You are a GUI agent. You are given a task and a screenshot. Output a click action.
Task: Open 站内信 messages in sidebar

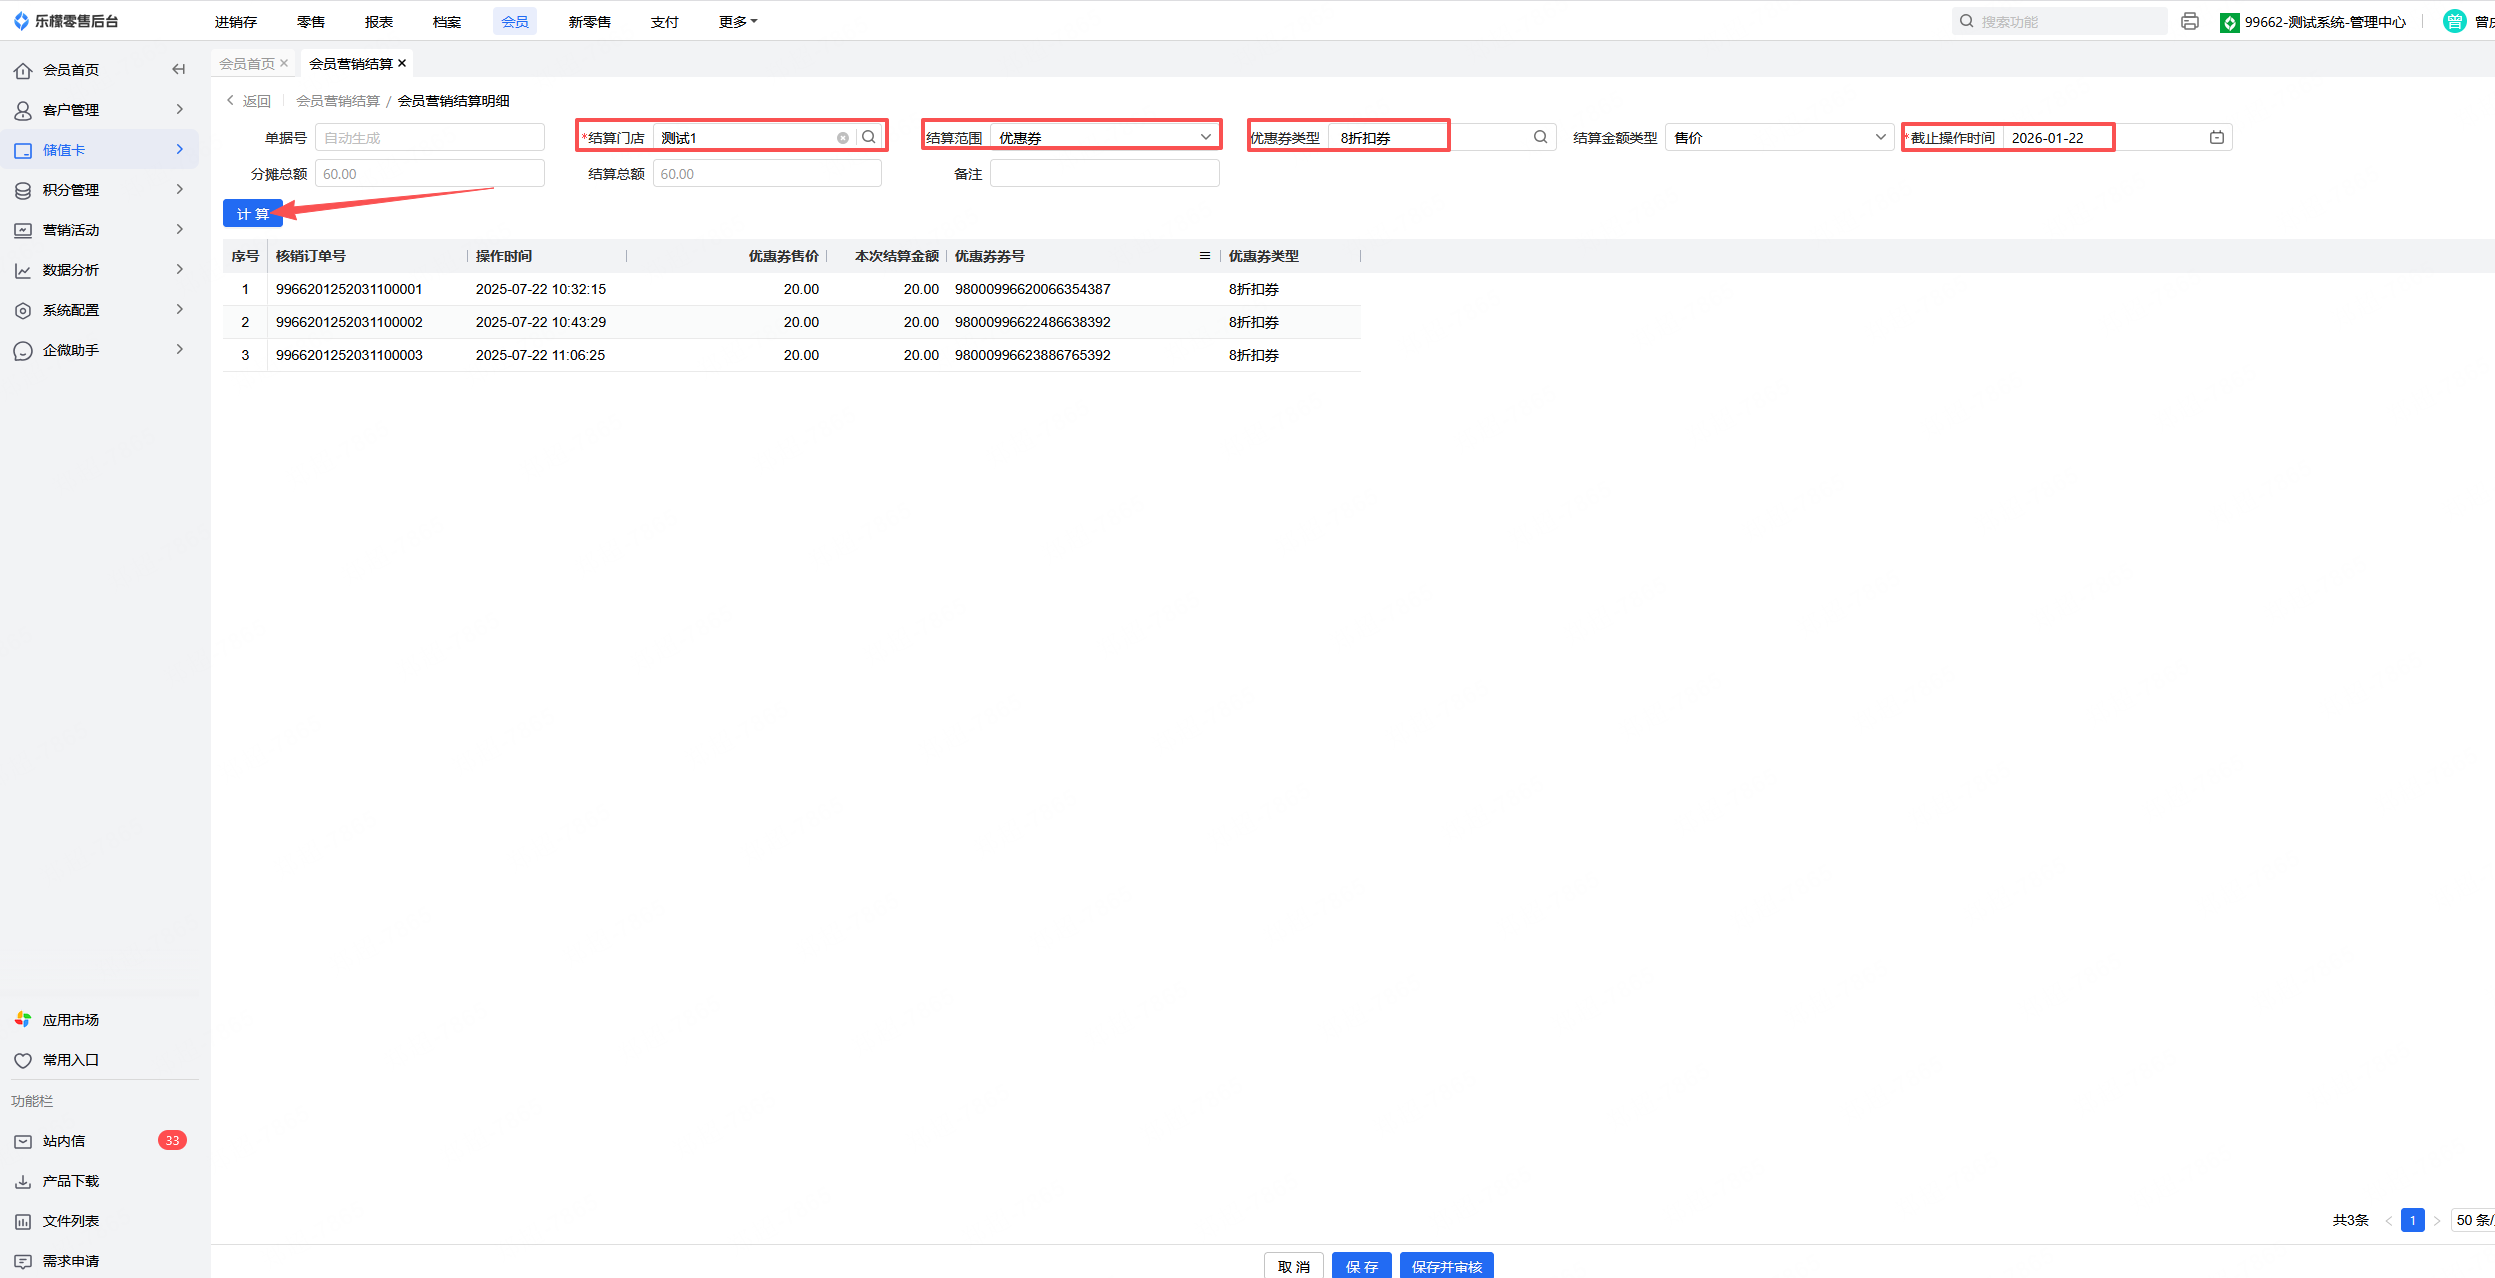(x=64, y=1141)
